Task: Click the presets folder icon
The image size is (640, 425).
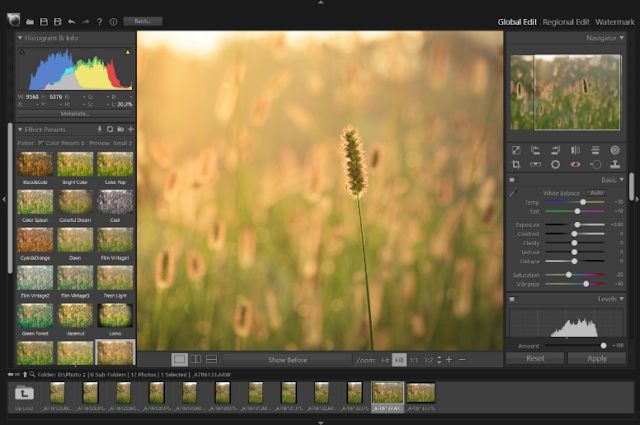Action: (120, 129)
